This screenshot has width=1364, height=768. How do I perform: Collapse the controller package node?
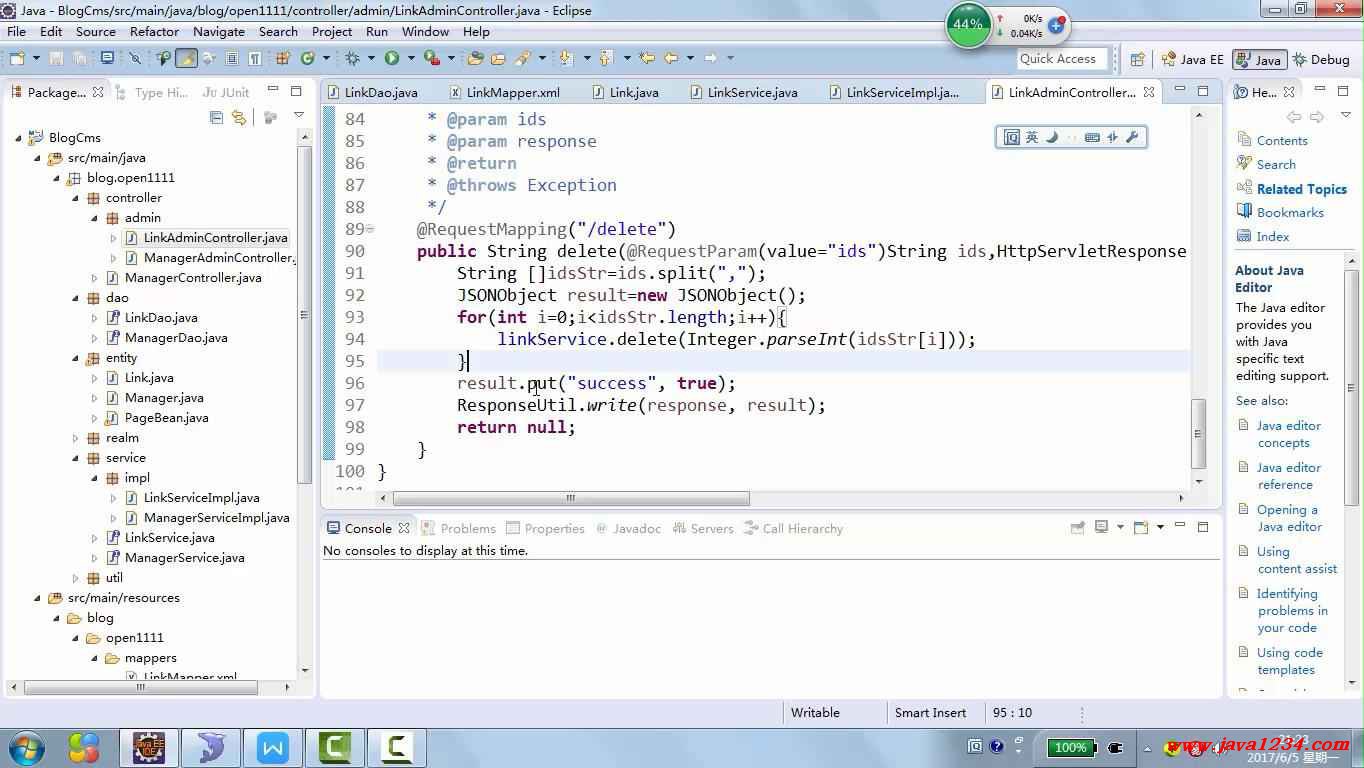[x=75, y=197]
